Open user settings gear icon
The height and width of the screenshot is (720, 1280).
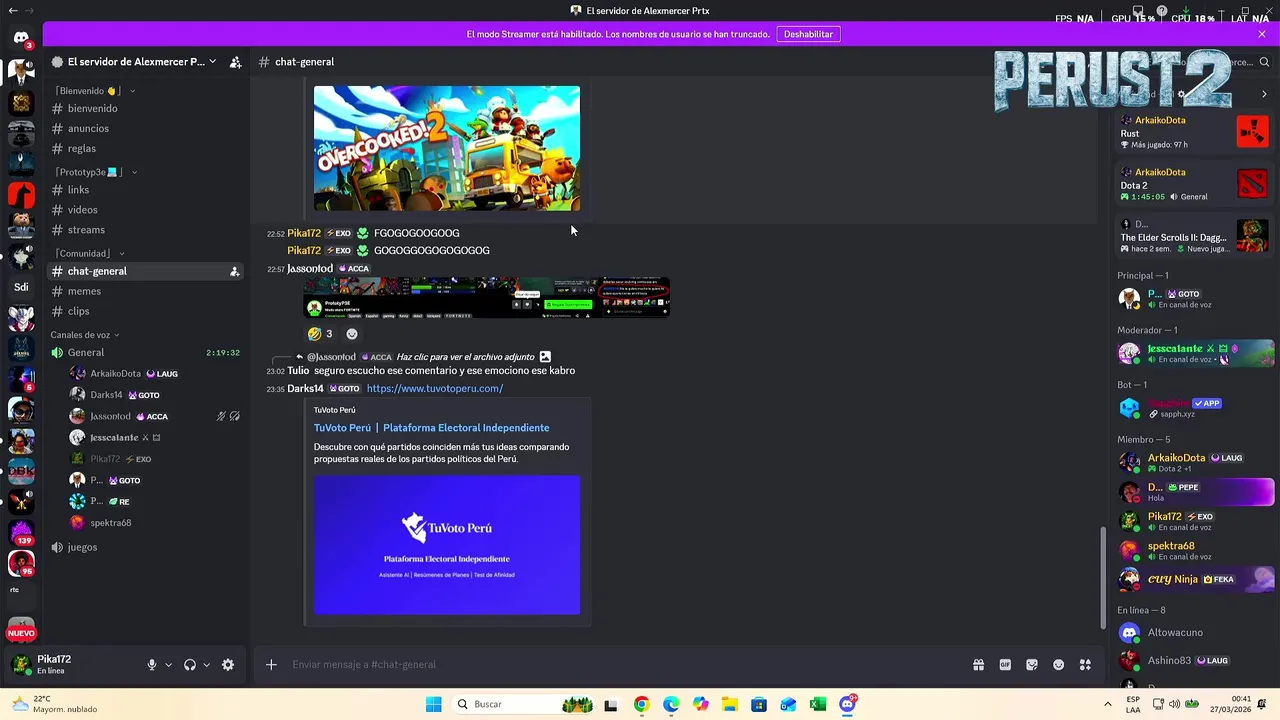228,665
